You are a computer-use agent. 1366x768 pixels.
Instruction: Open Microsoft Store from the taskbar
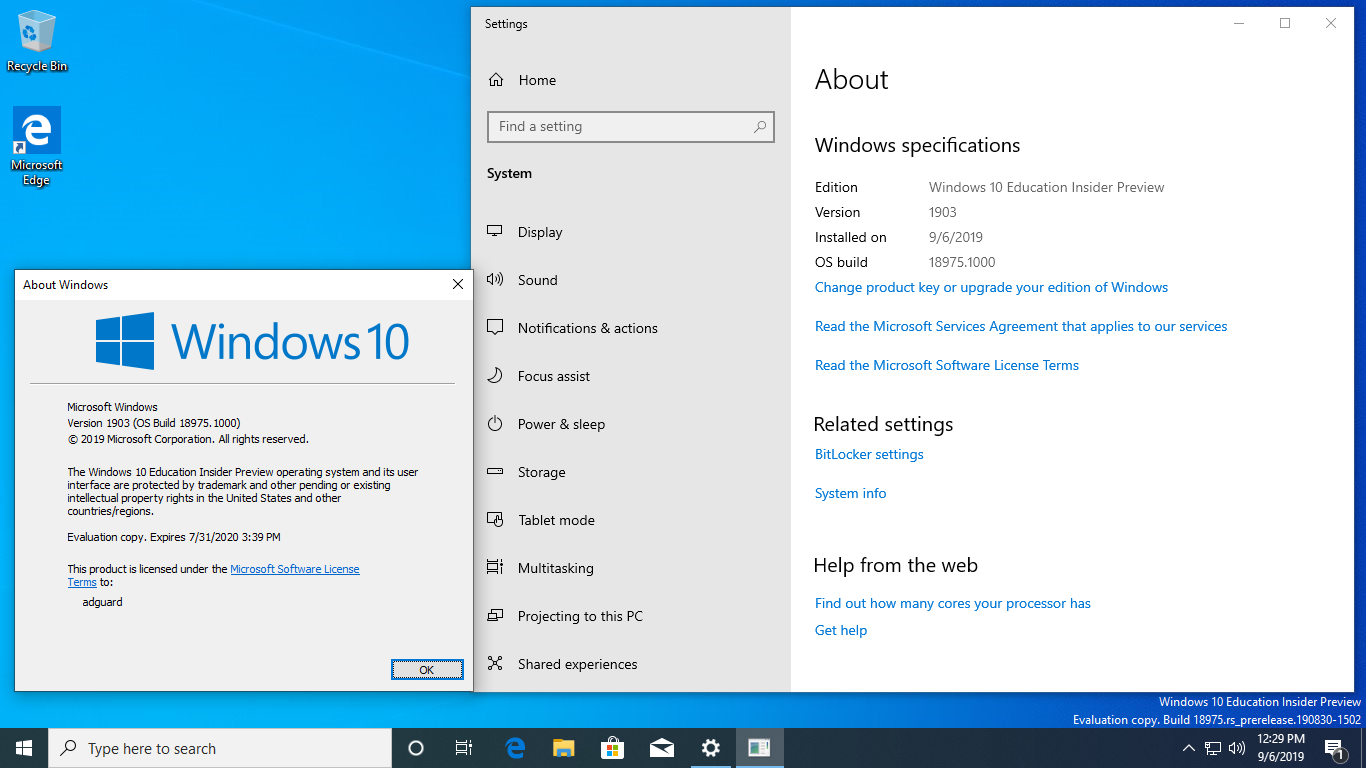612,748
